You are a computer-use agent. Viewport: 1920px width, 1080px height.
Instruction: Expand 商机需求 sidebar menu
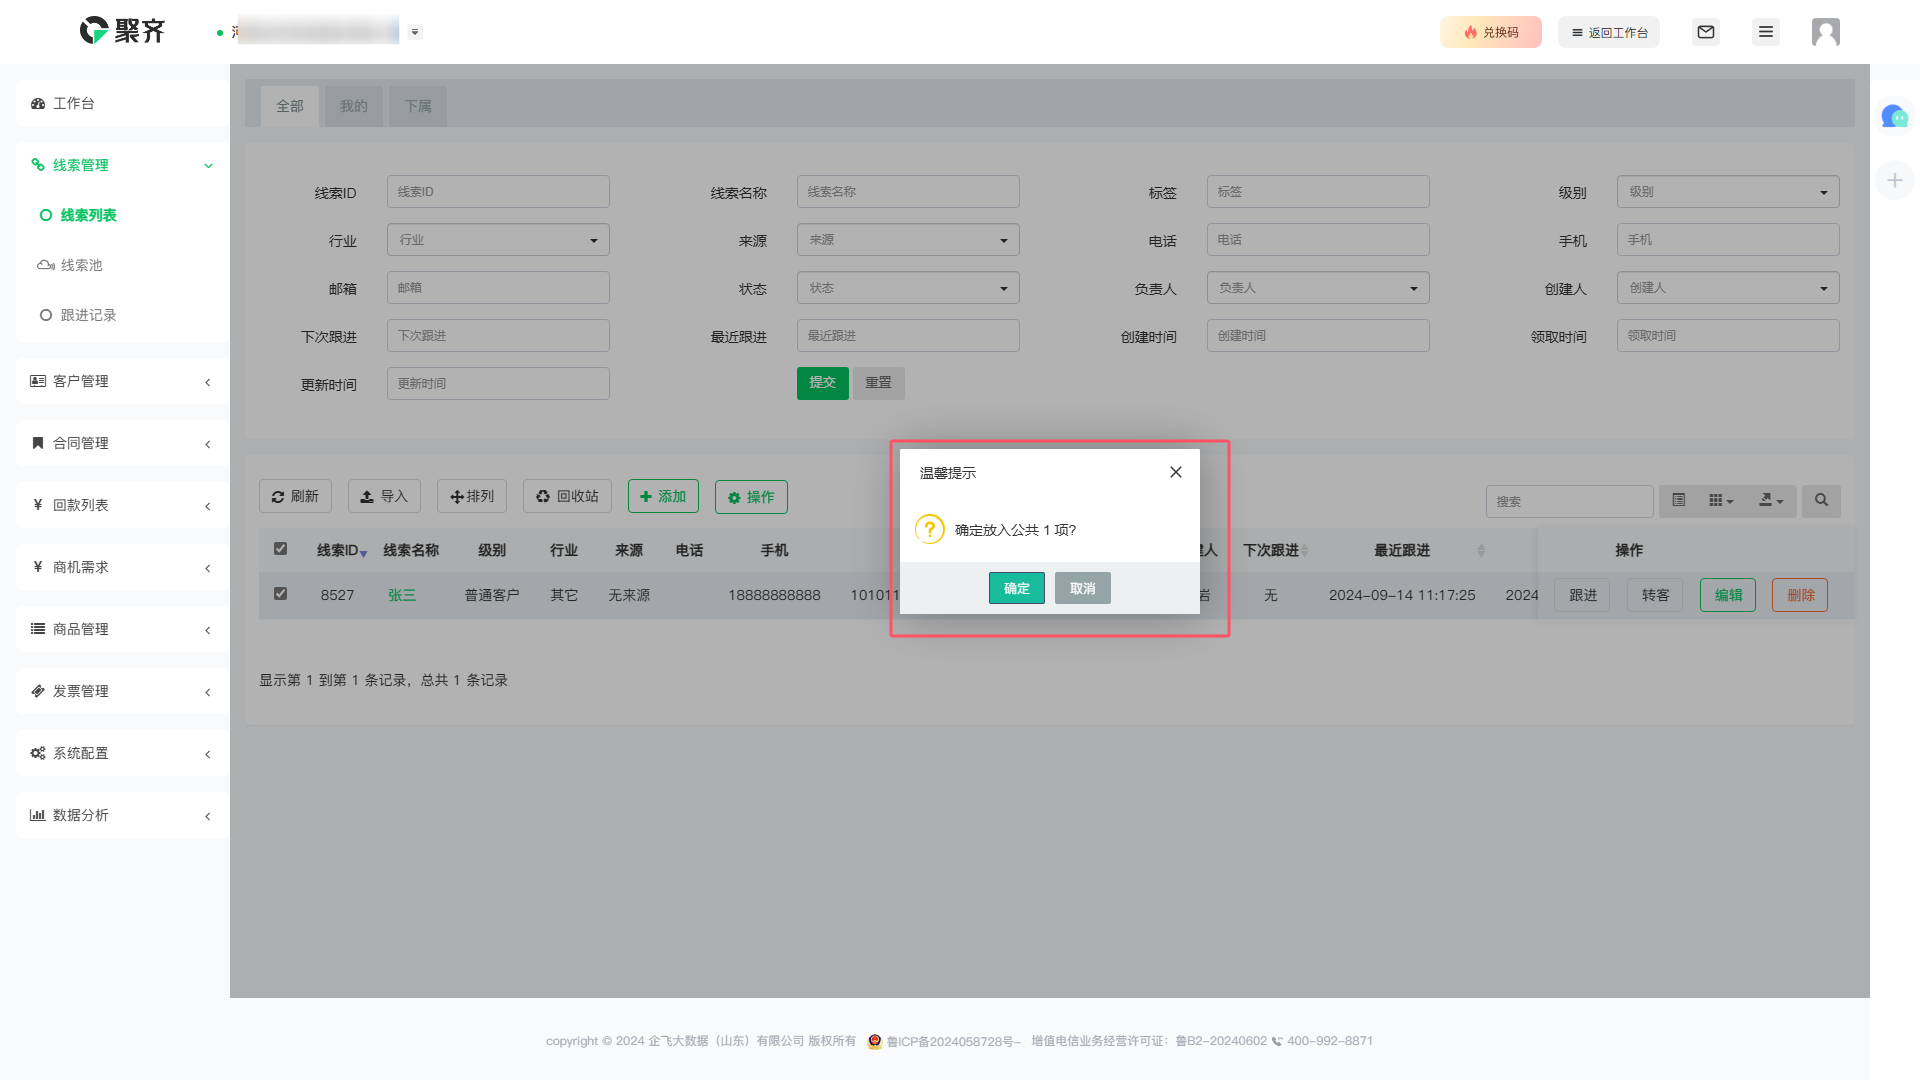tap(122, 567)
